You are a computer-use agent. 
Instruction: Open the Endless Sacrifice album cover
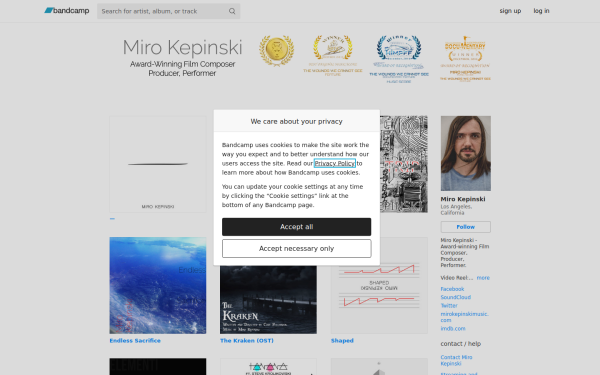(158, 285)
